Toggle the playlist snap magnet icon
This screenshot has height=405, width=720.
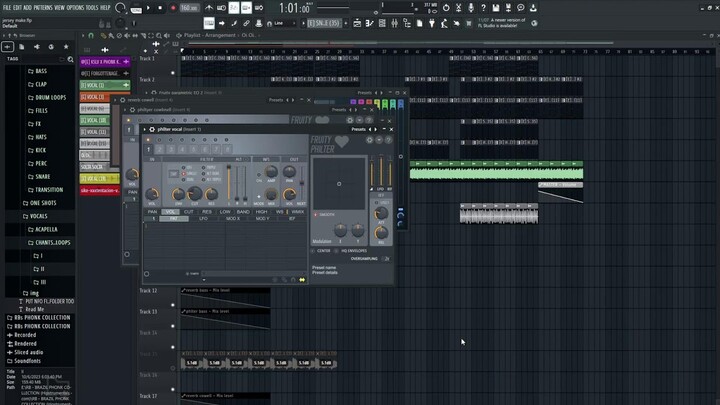pyautogui.click(x=91, y=35)
